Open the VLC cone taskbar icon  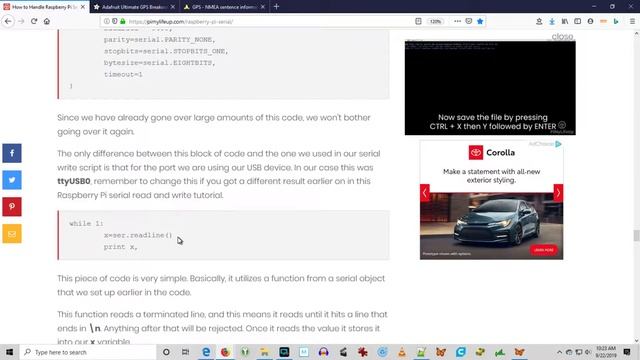tap(402, 352)
